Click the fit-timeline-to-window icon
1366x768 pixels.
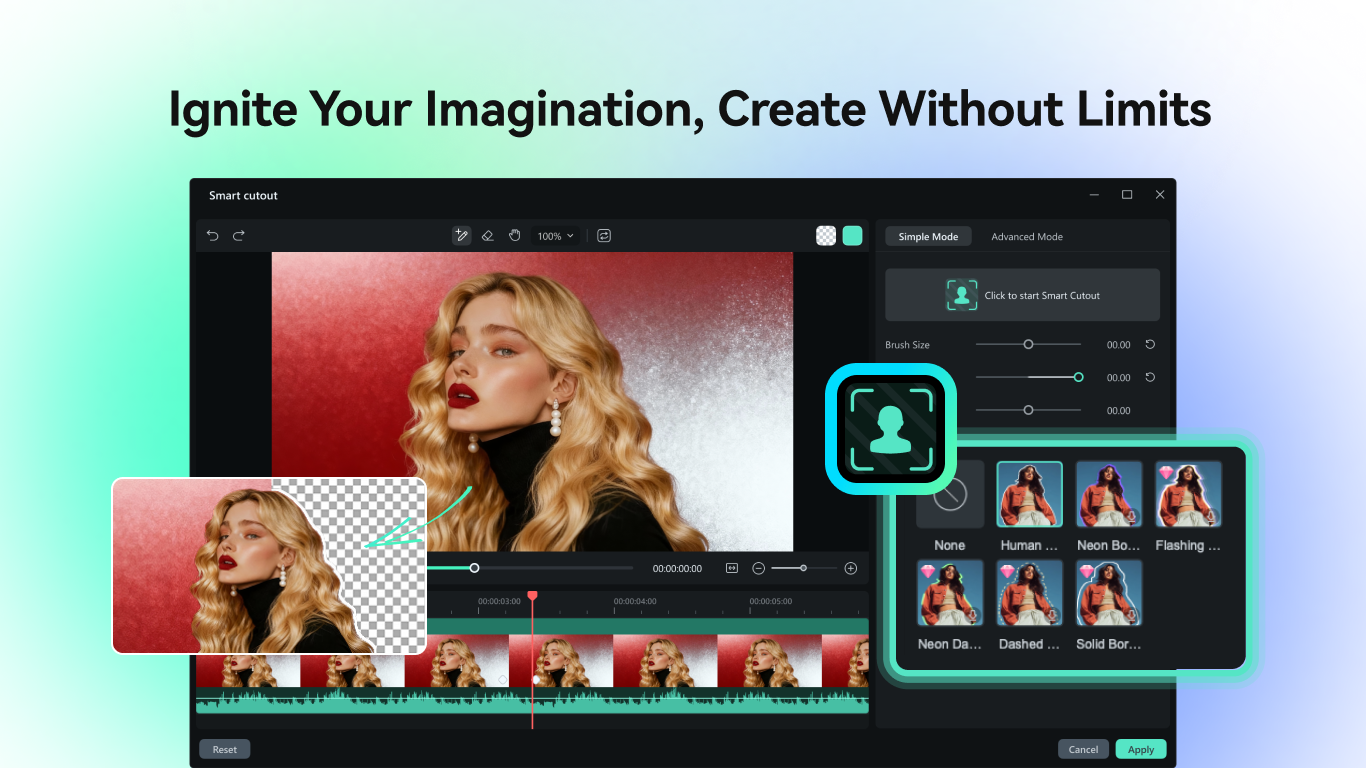[731, 567]
